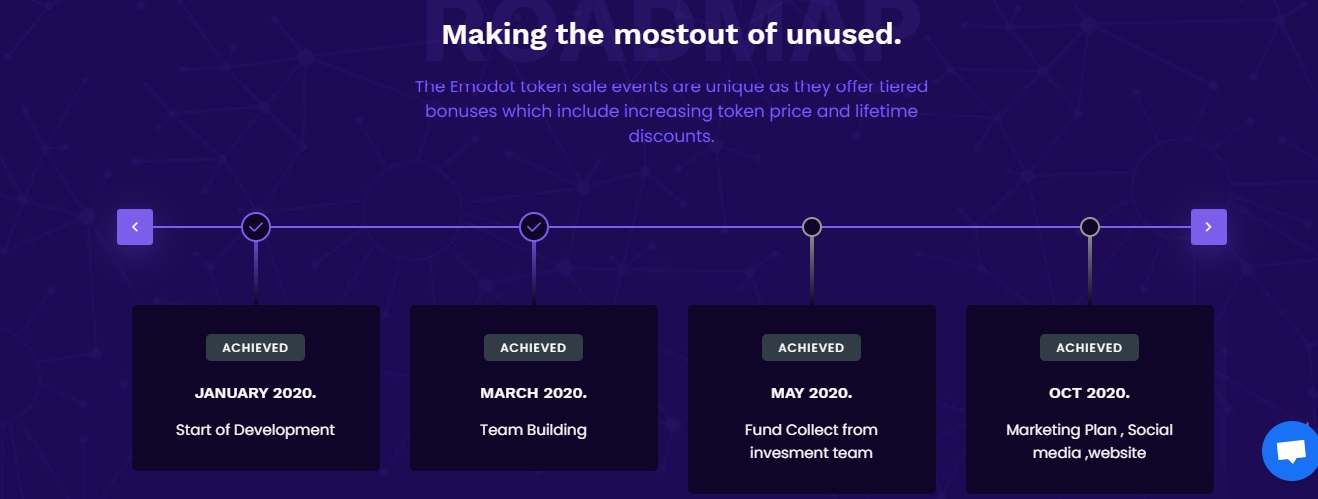Click the "MARCH 2020." card title
1318x499 pixels.
pyautogui.click(x=533, y=393)
